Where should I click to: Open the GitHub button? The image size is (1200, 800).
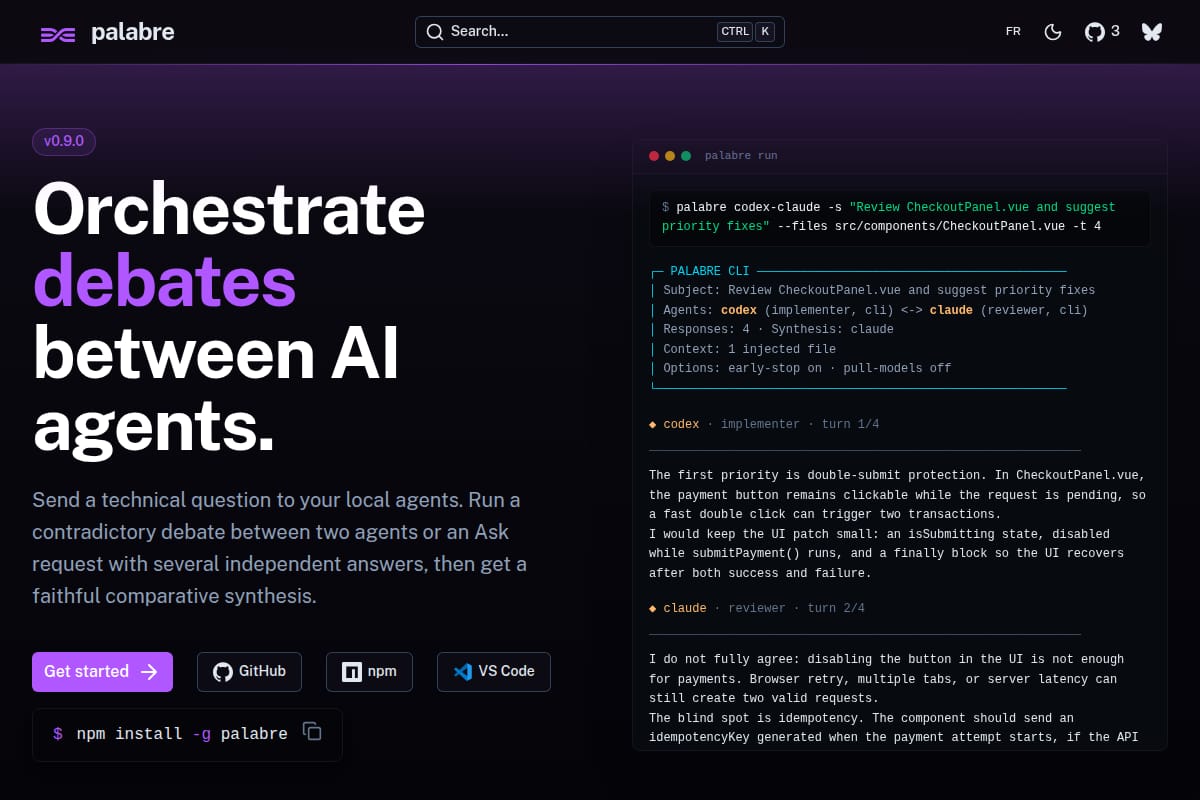pos(249,672)
